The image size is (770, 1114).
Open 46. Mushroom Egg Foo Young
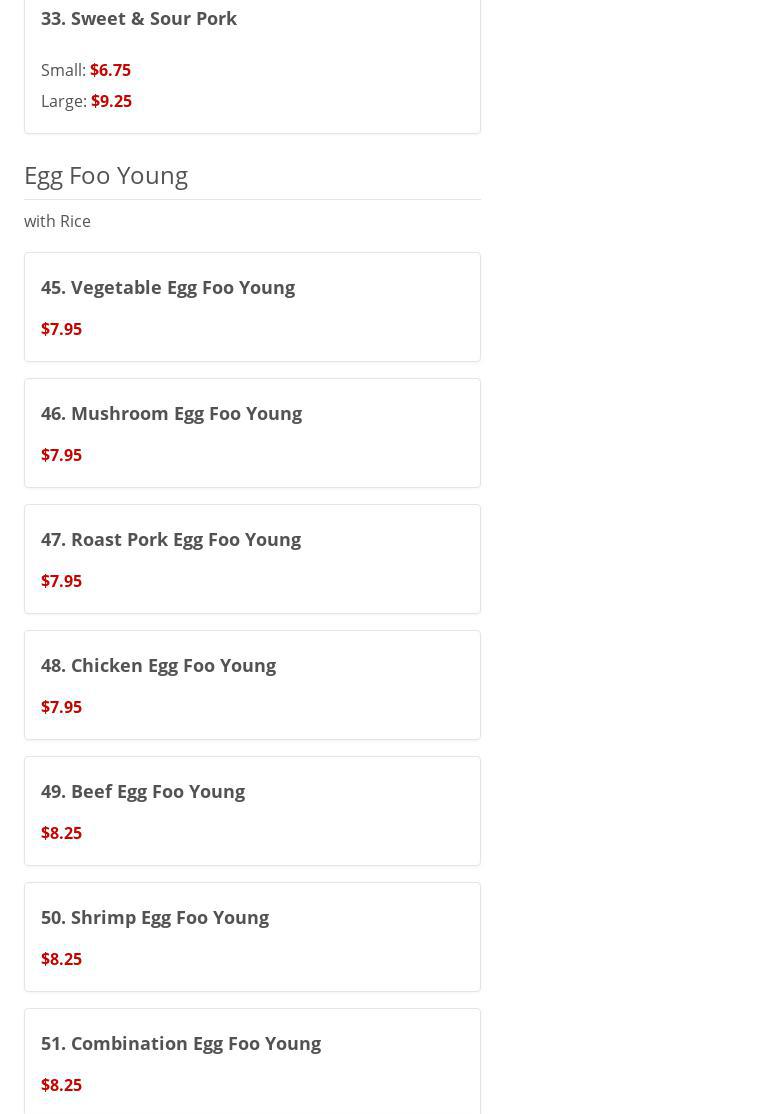[x=171, y=413]
